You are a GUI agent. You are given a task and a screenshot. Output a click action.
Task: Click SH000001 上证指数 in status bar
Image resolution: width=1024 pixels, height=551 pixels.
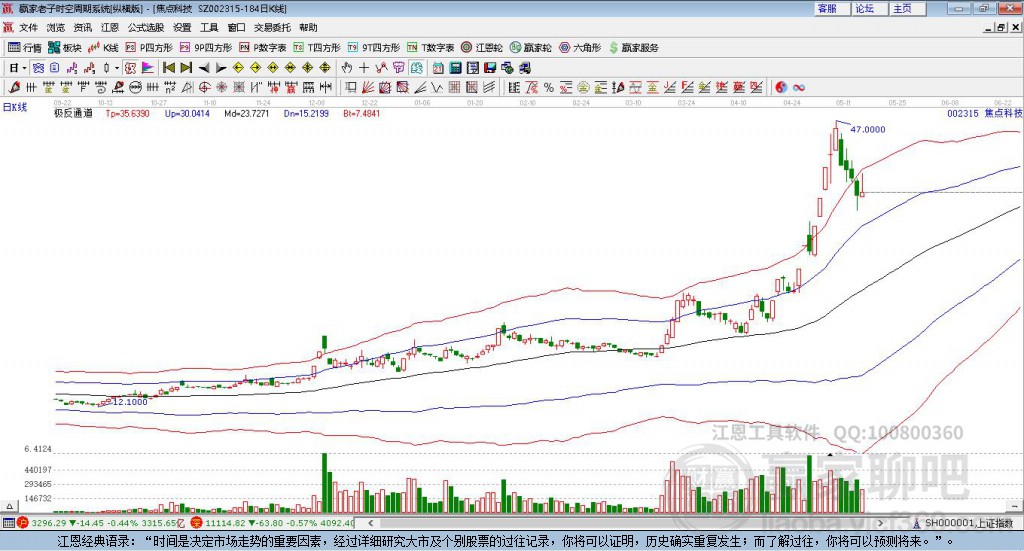click(x=968, y=523)
